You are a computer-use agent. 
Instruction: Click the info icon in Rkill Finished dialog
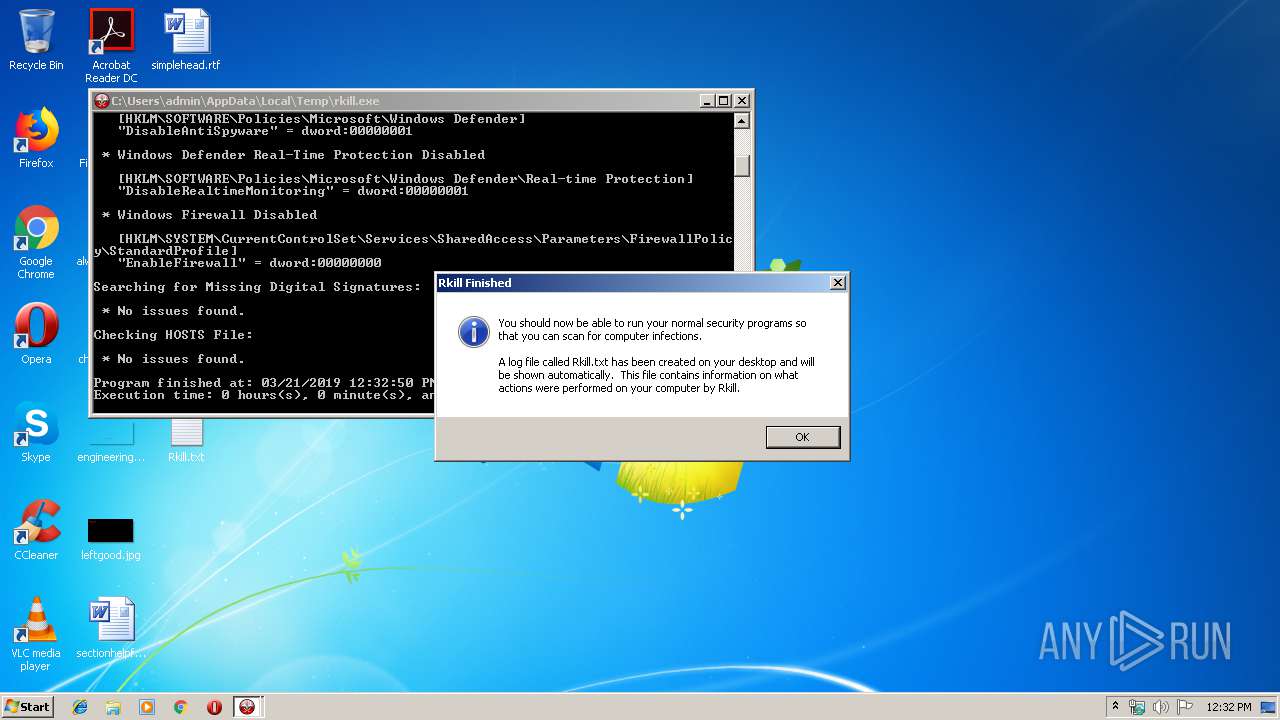point(473,331)
